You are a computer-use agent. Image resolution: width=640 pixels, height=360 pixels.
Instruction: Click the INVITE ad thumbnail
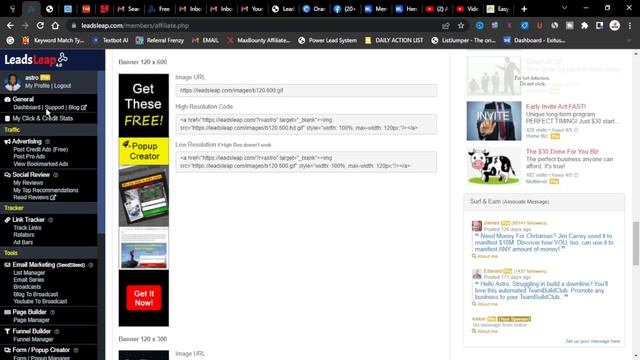click(x=494, y=121)
